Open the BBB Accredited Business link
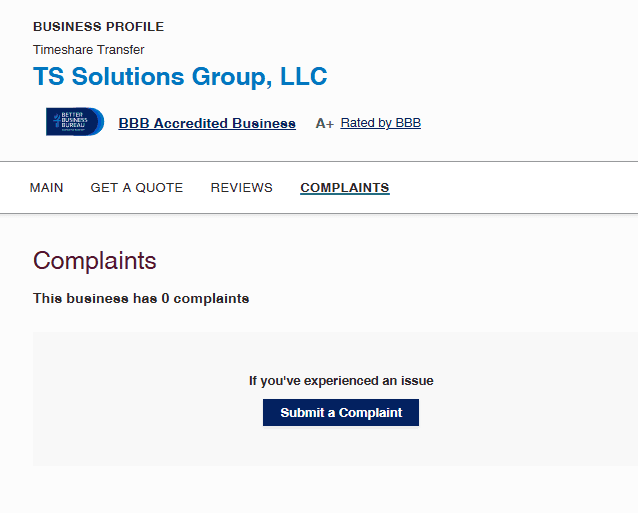 click(x=207, y=124)
